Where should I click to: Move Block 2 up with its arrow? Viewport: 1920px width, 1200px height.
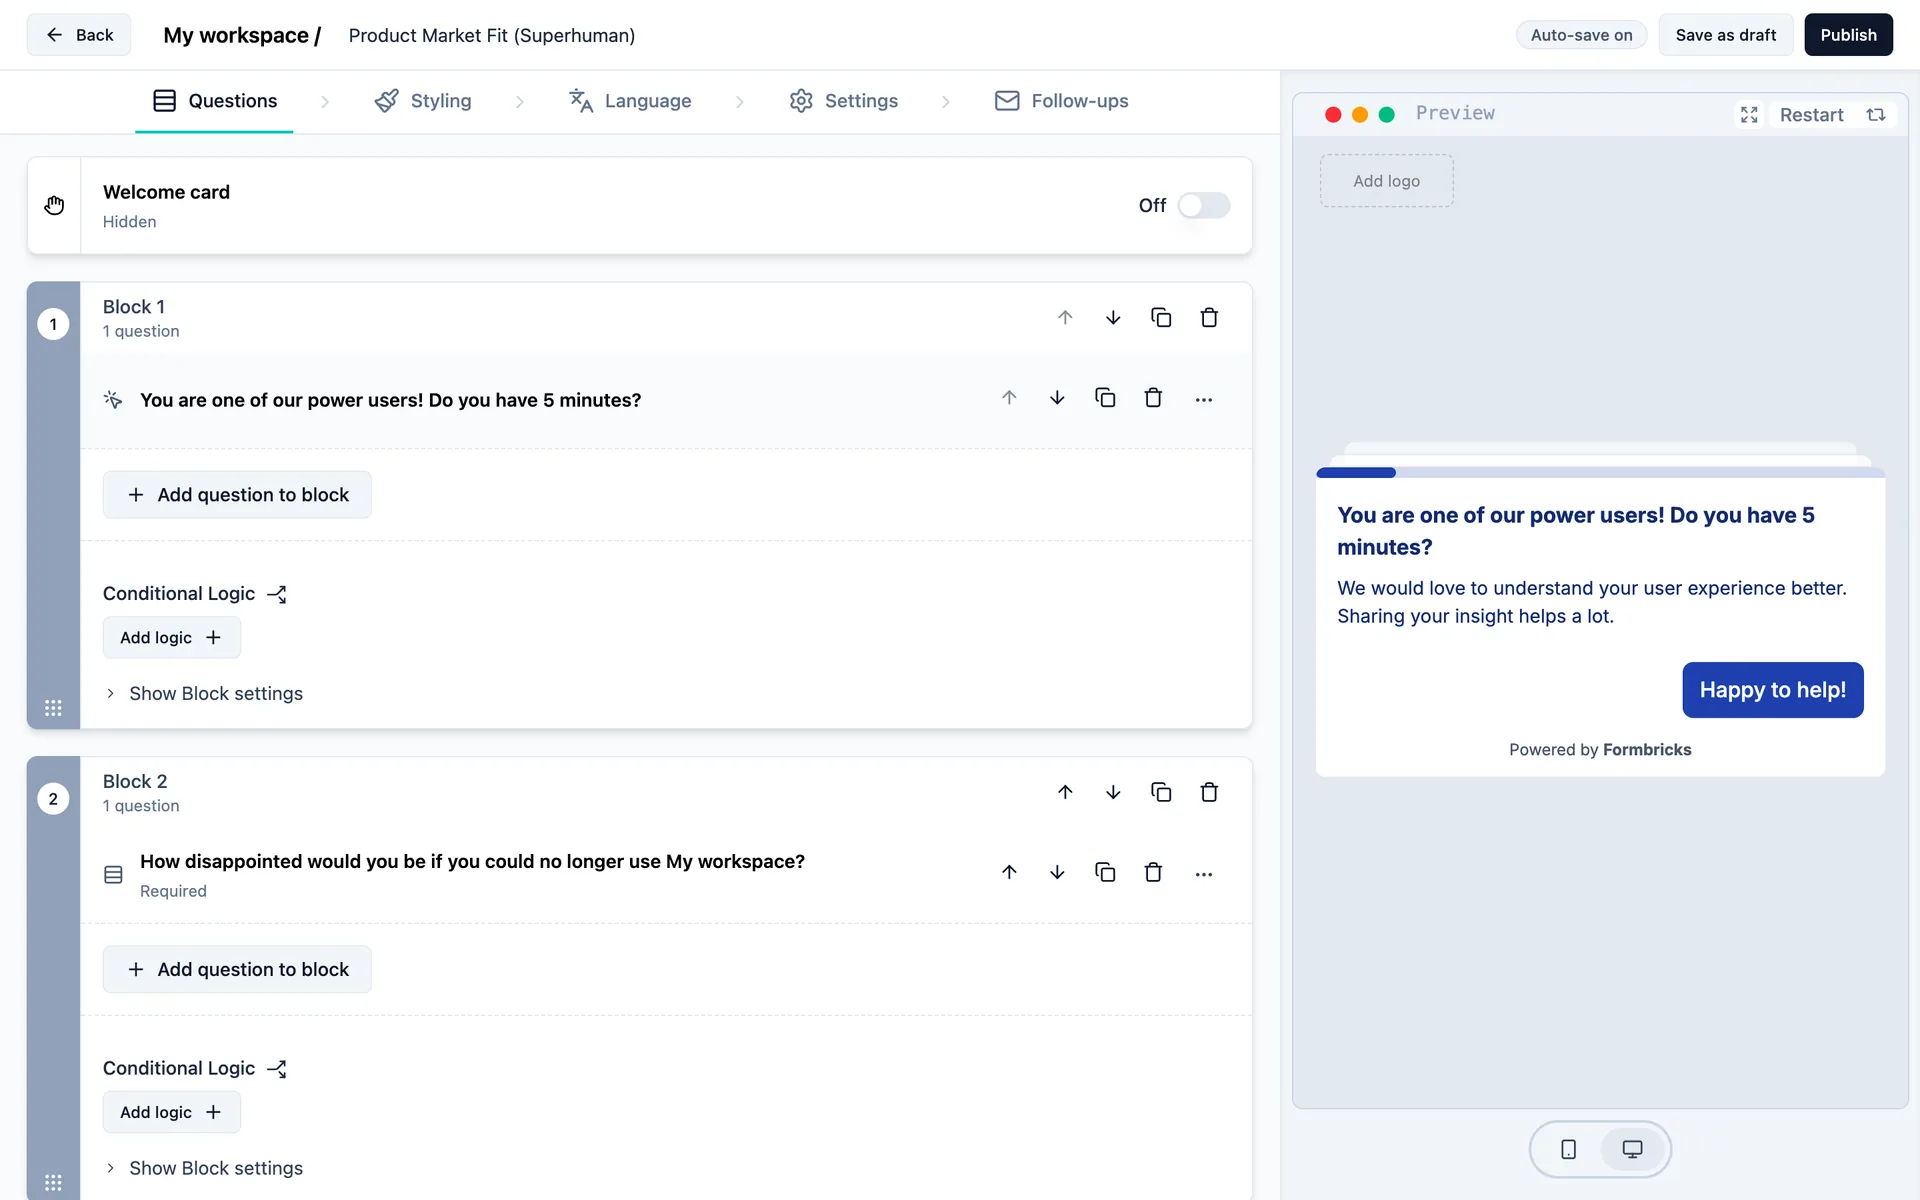[x=1065, y=792]
